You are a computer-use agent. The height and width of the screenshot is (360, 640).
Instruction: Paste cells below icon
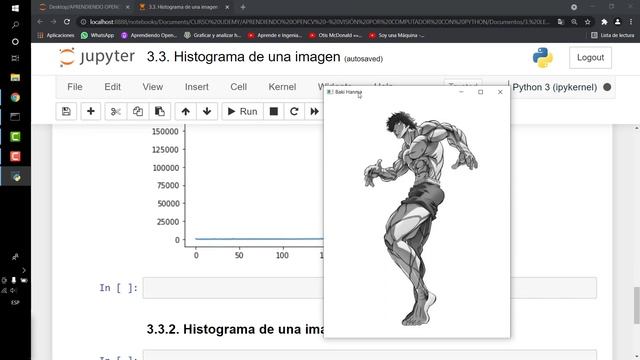[x=160, y=111]
